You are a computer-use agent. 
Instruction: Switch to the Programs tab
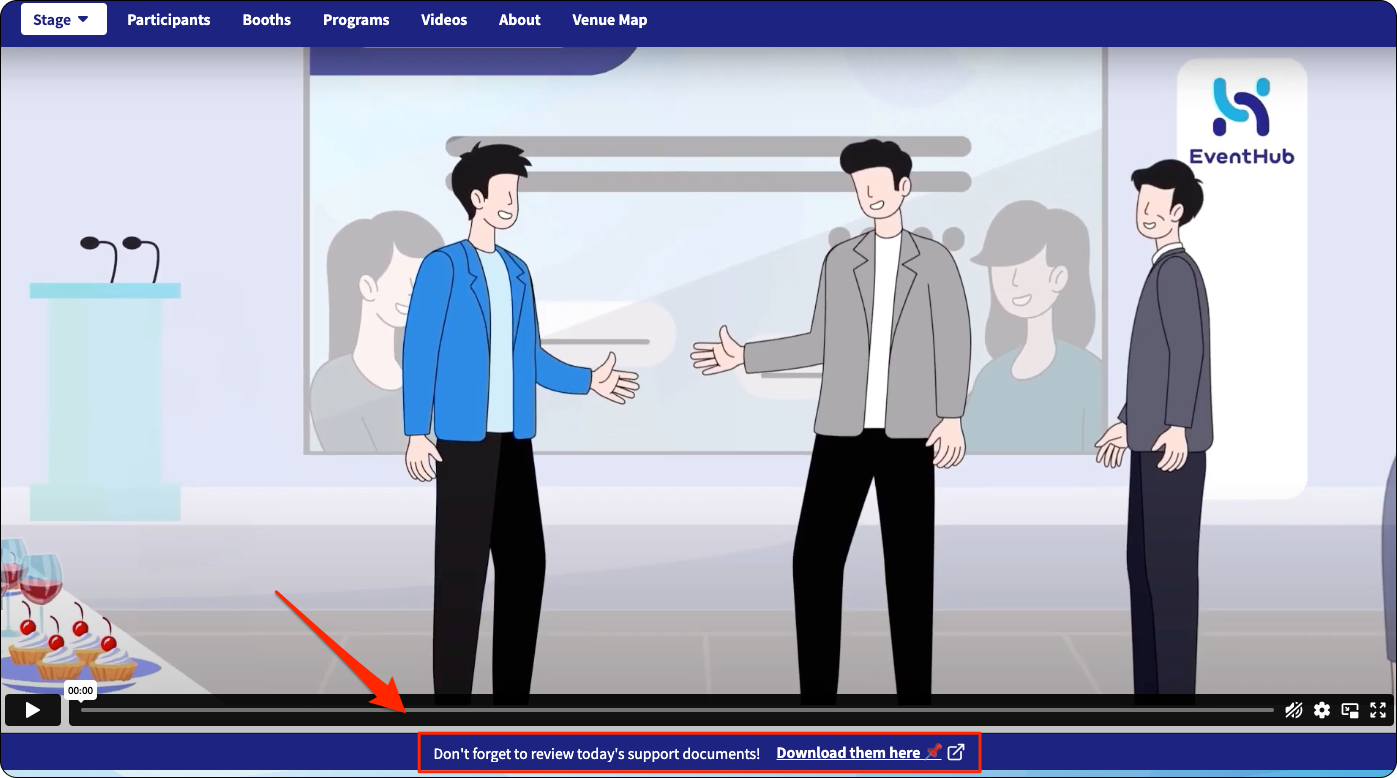(356, 20)
